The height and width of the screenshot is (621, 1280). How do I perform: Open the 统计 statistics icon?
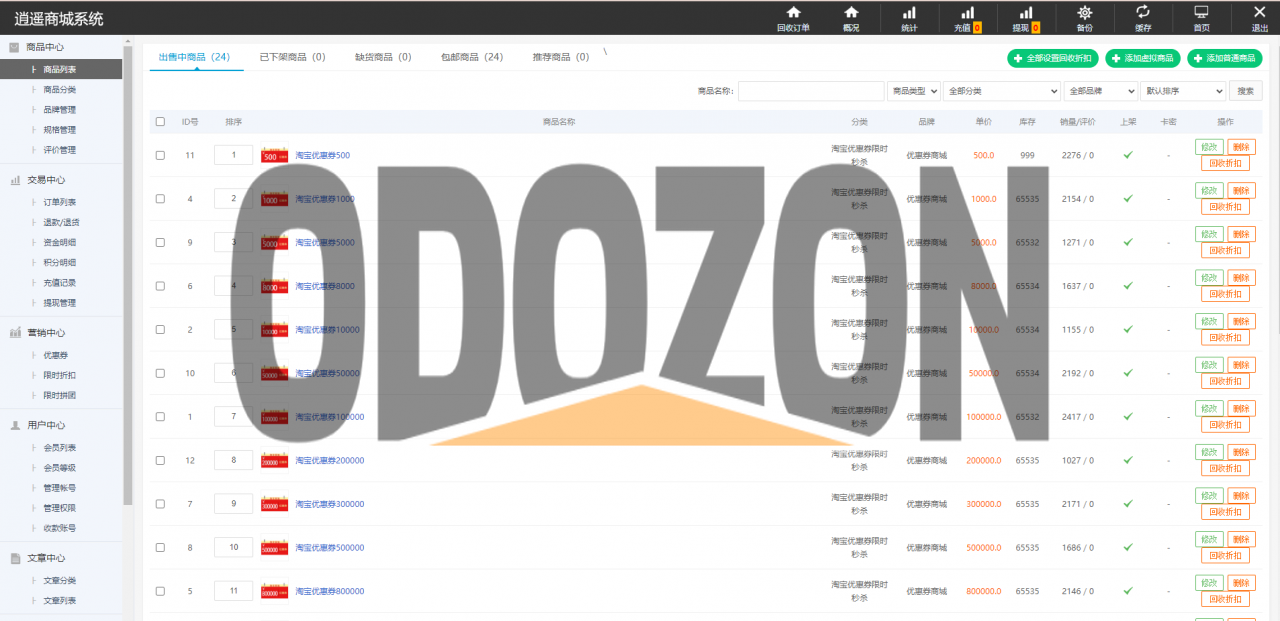[909, 18]
